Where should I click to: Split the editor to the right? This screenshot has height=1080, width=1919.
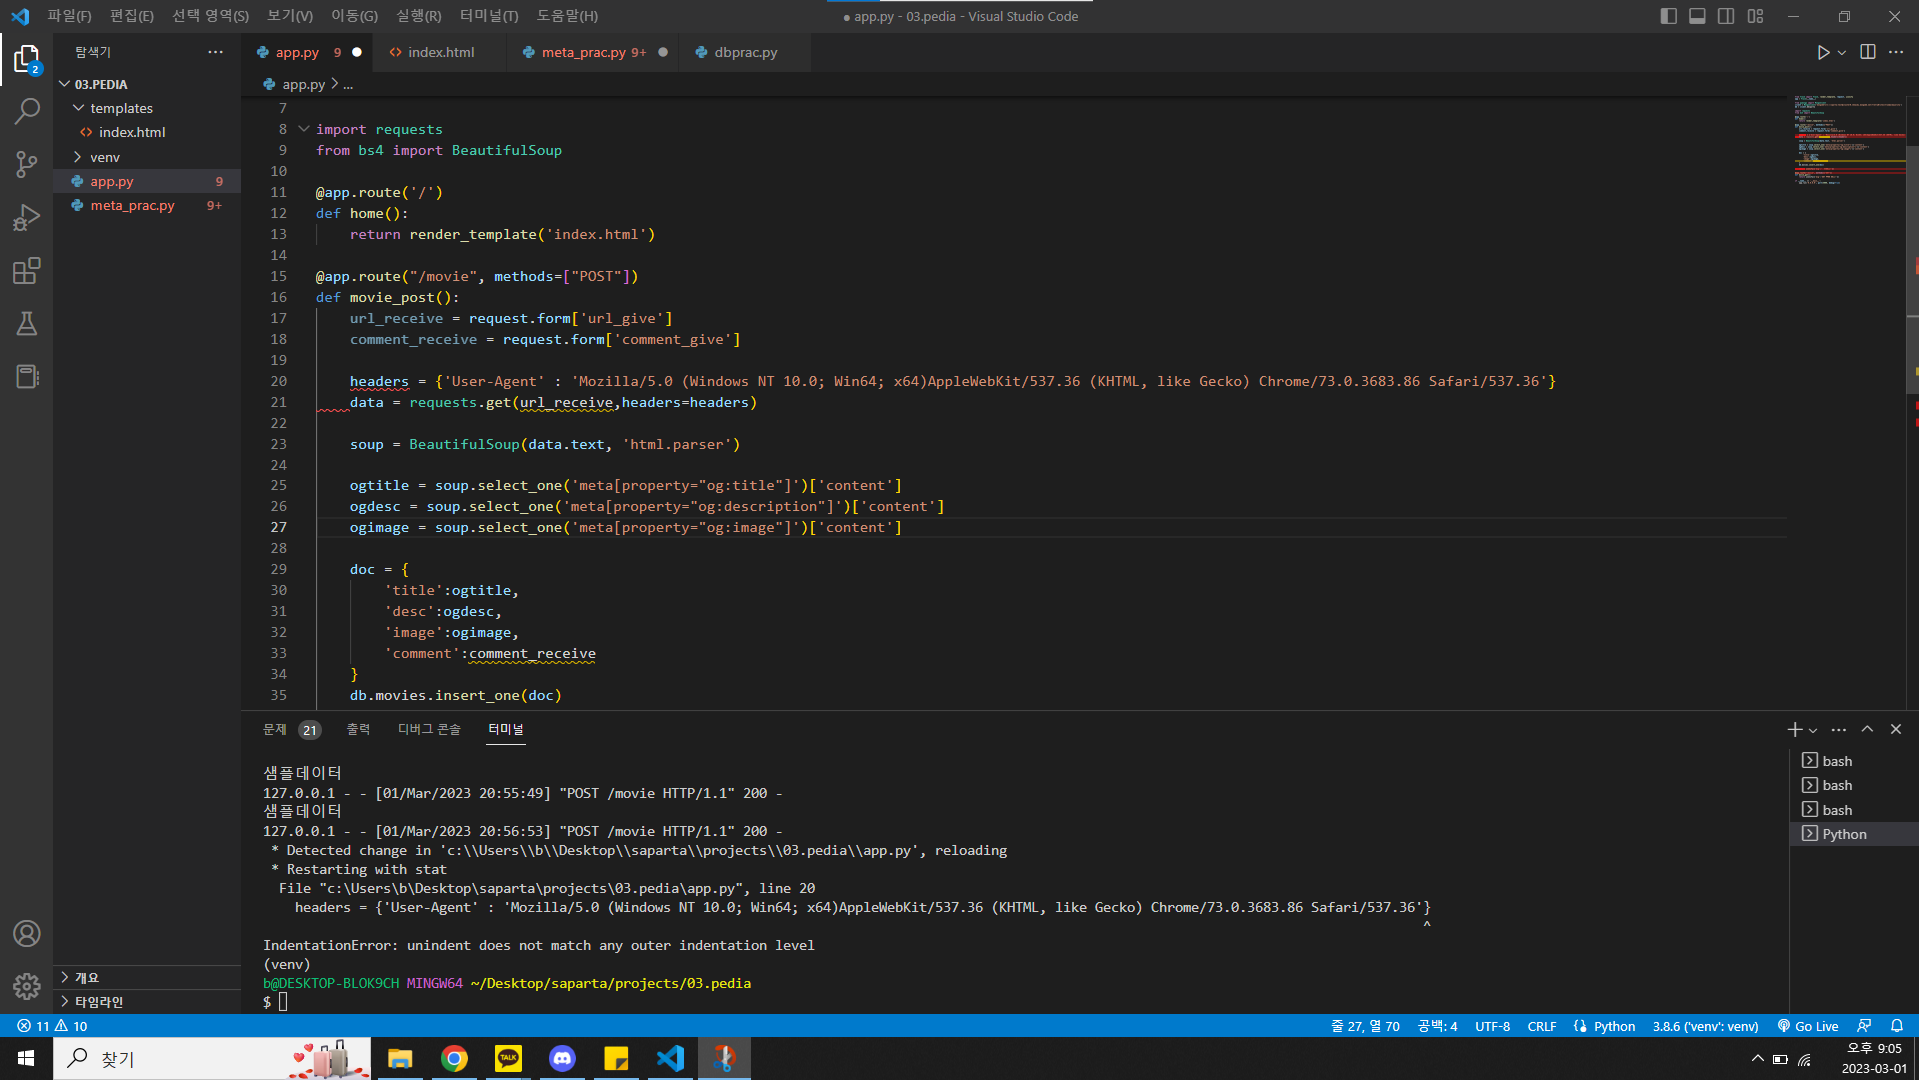(1867, 52)
